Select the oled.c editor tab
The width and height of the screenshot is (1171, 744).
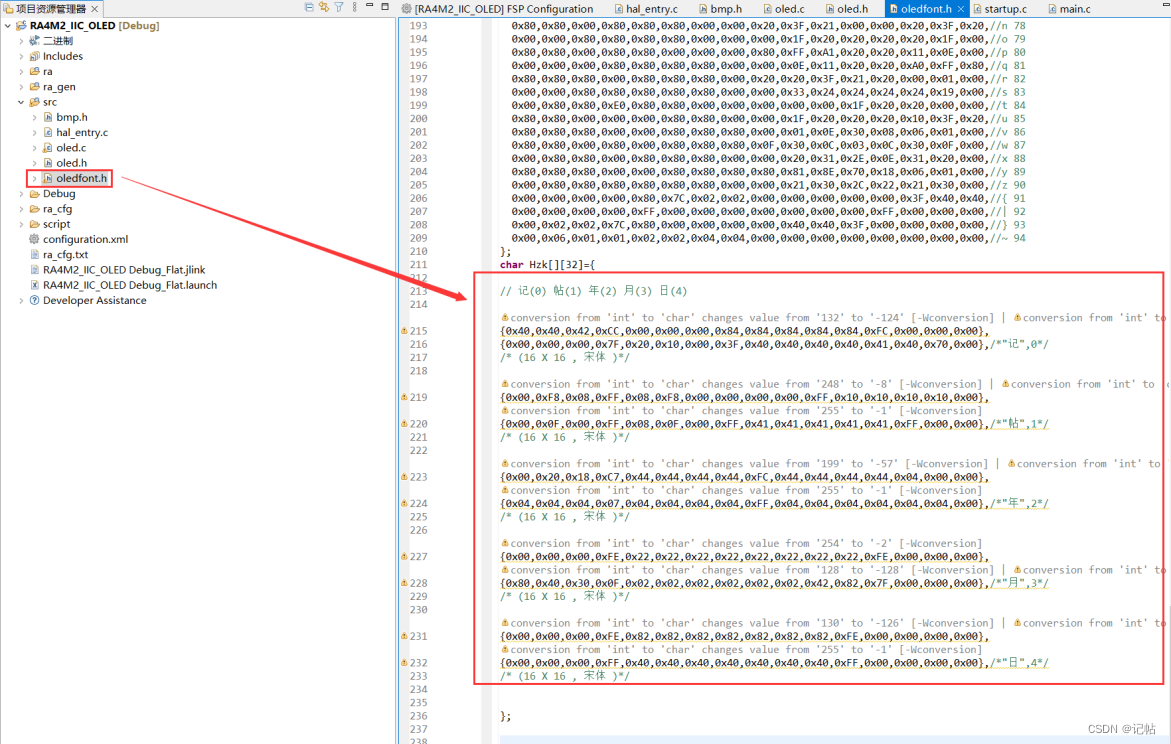(786, 8)
